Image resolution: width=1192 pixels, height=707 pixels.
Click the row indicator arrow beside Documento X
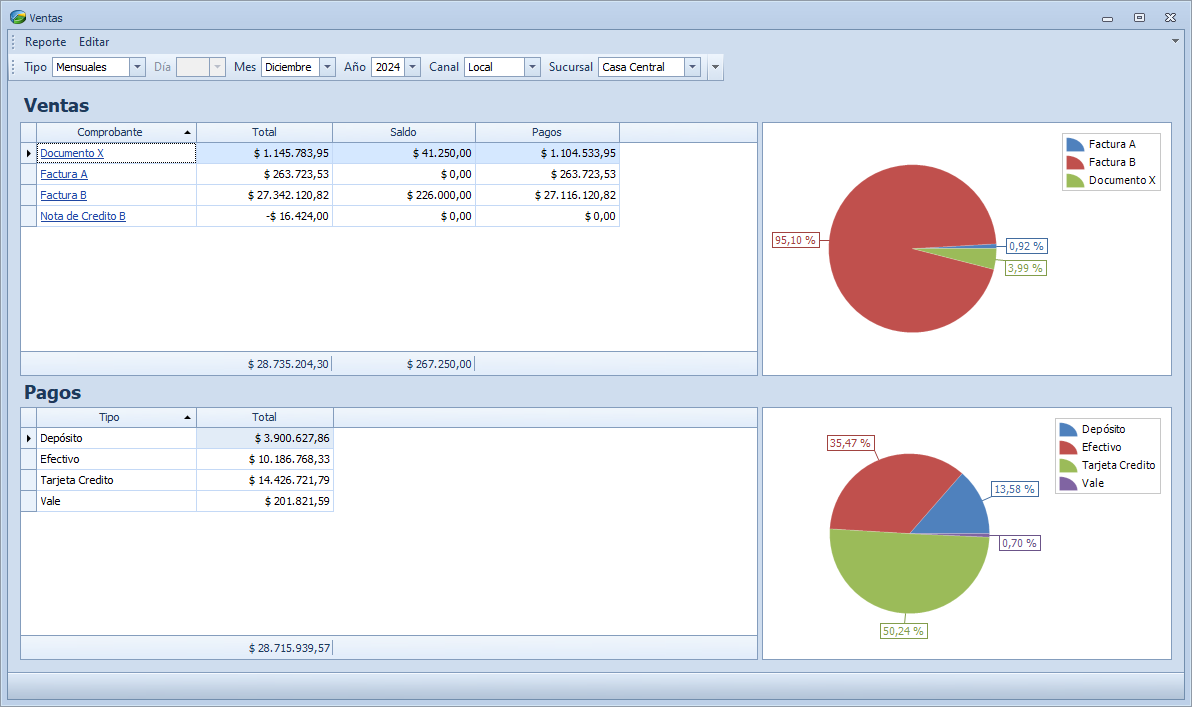[x=28, y=153]
